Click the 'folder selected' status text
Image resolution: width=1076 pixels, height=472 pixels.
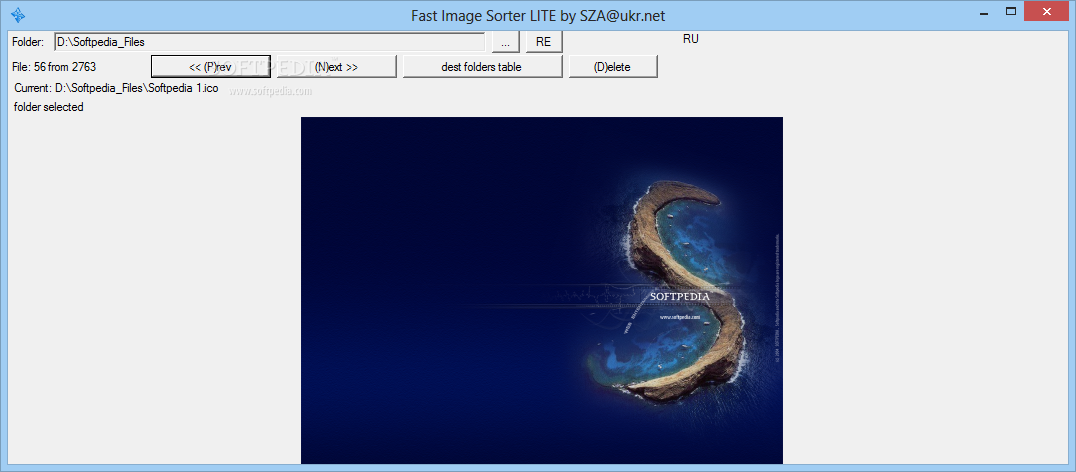(49, 107)
